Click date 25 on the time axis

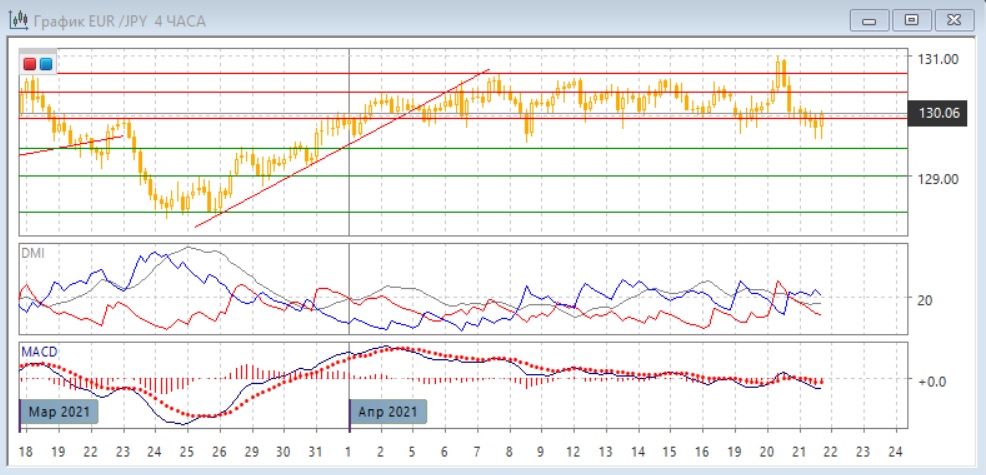pos(187,451)
